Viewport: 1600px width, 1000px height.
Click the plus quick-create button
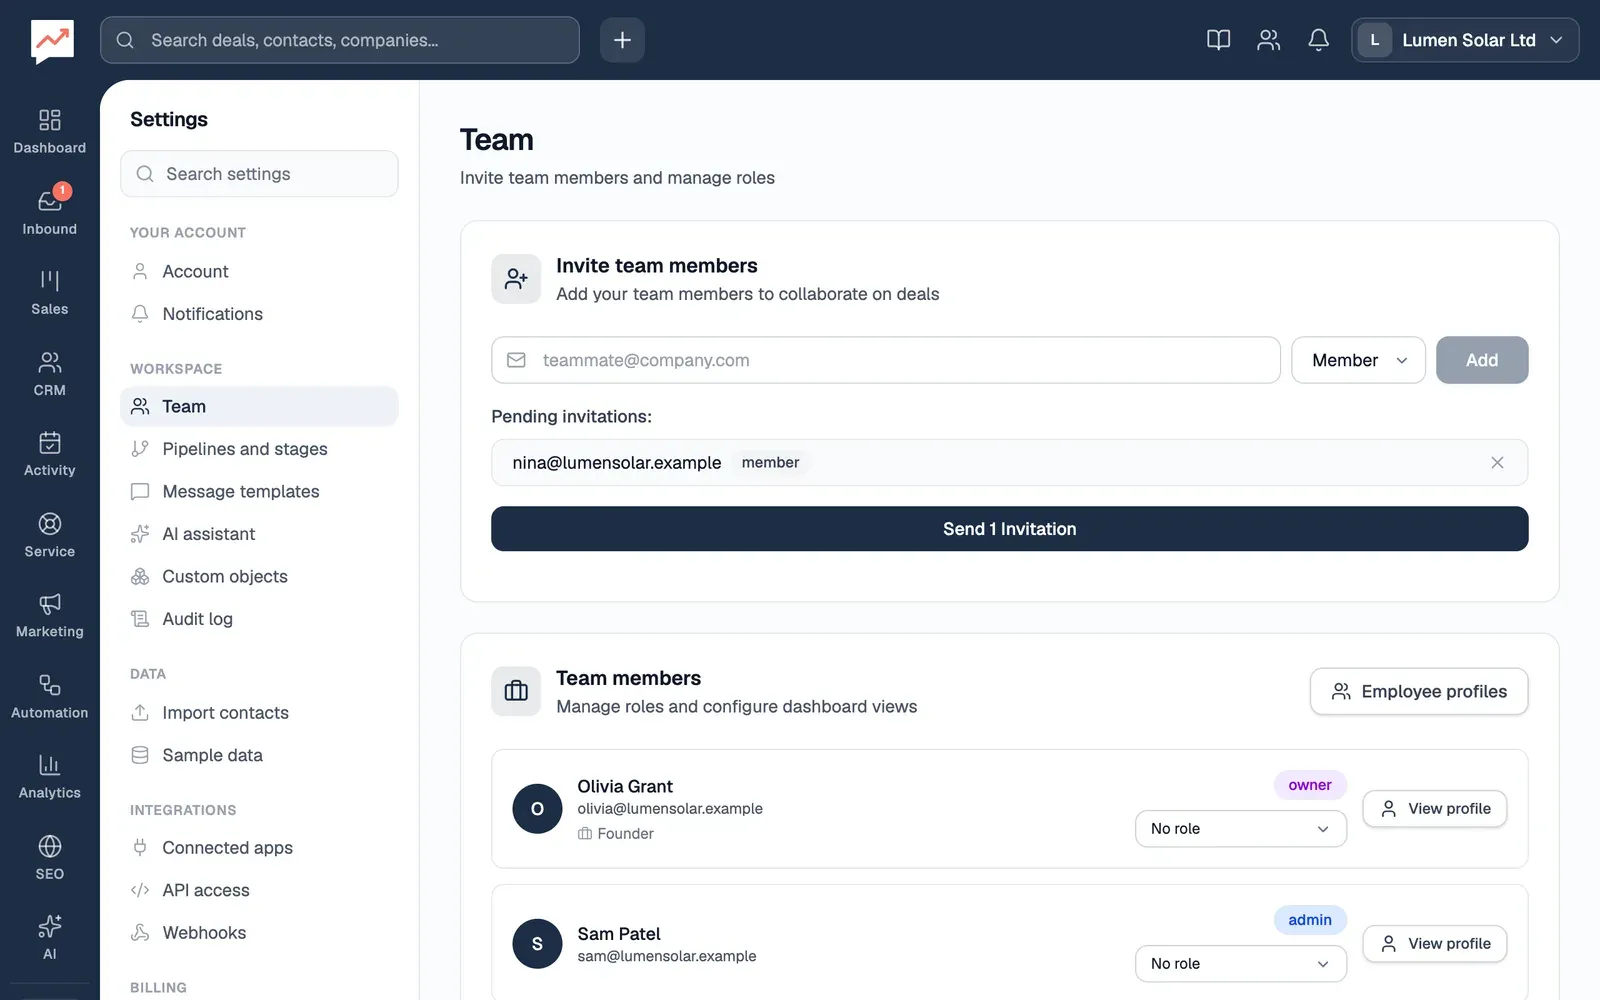click(x=622, y=40)
